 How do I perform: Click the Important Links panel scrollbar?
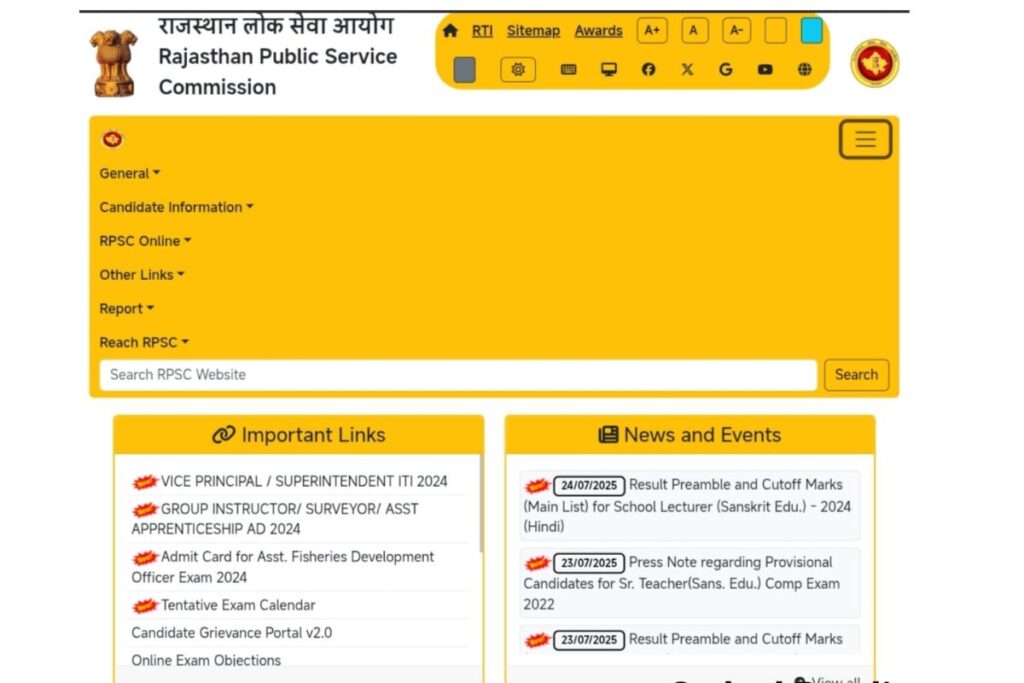[x=481, y=503]
